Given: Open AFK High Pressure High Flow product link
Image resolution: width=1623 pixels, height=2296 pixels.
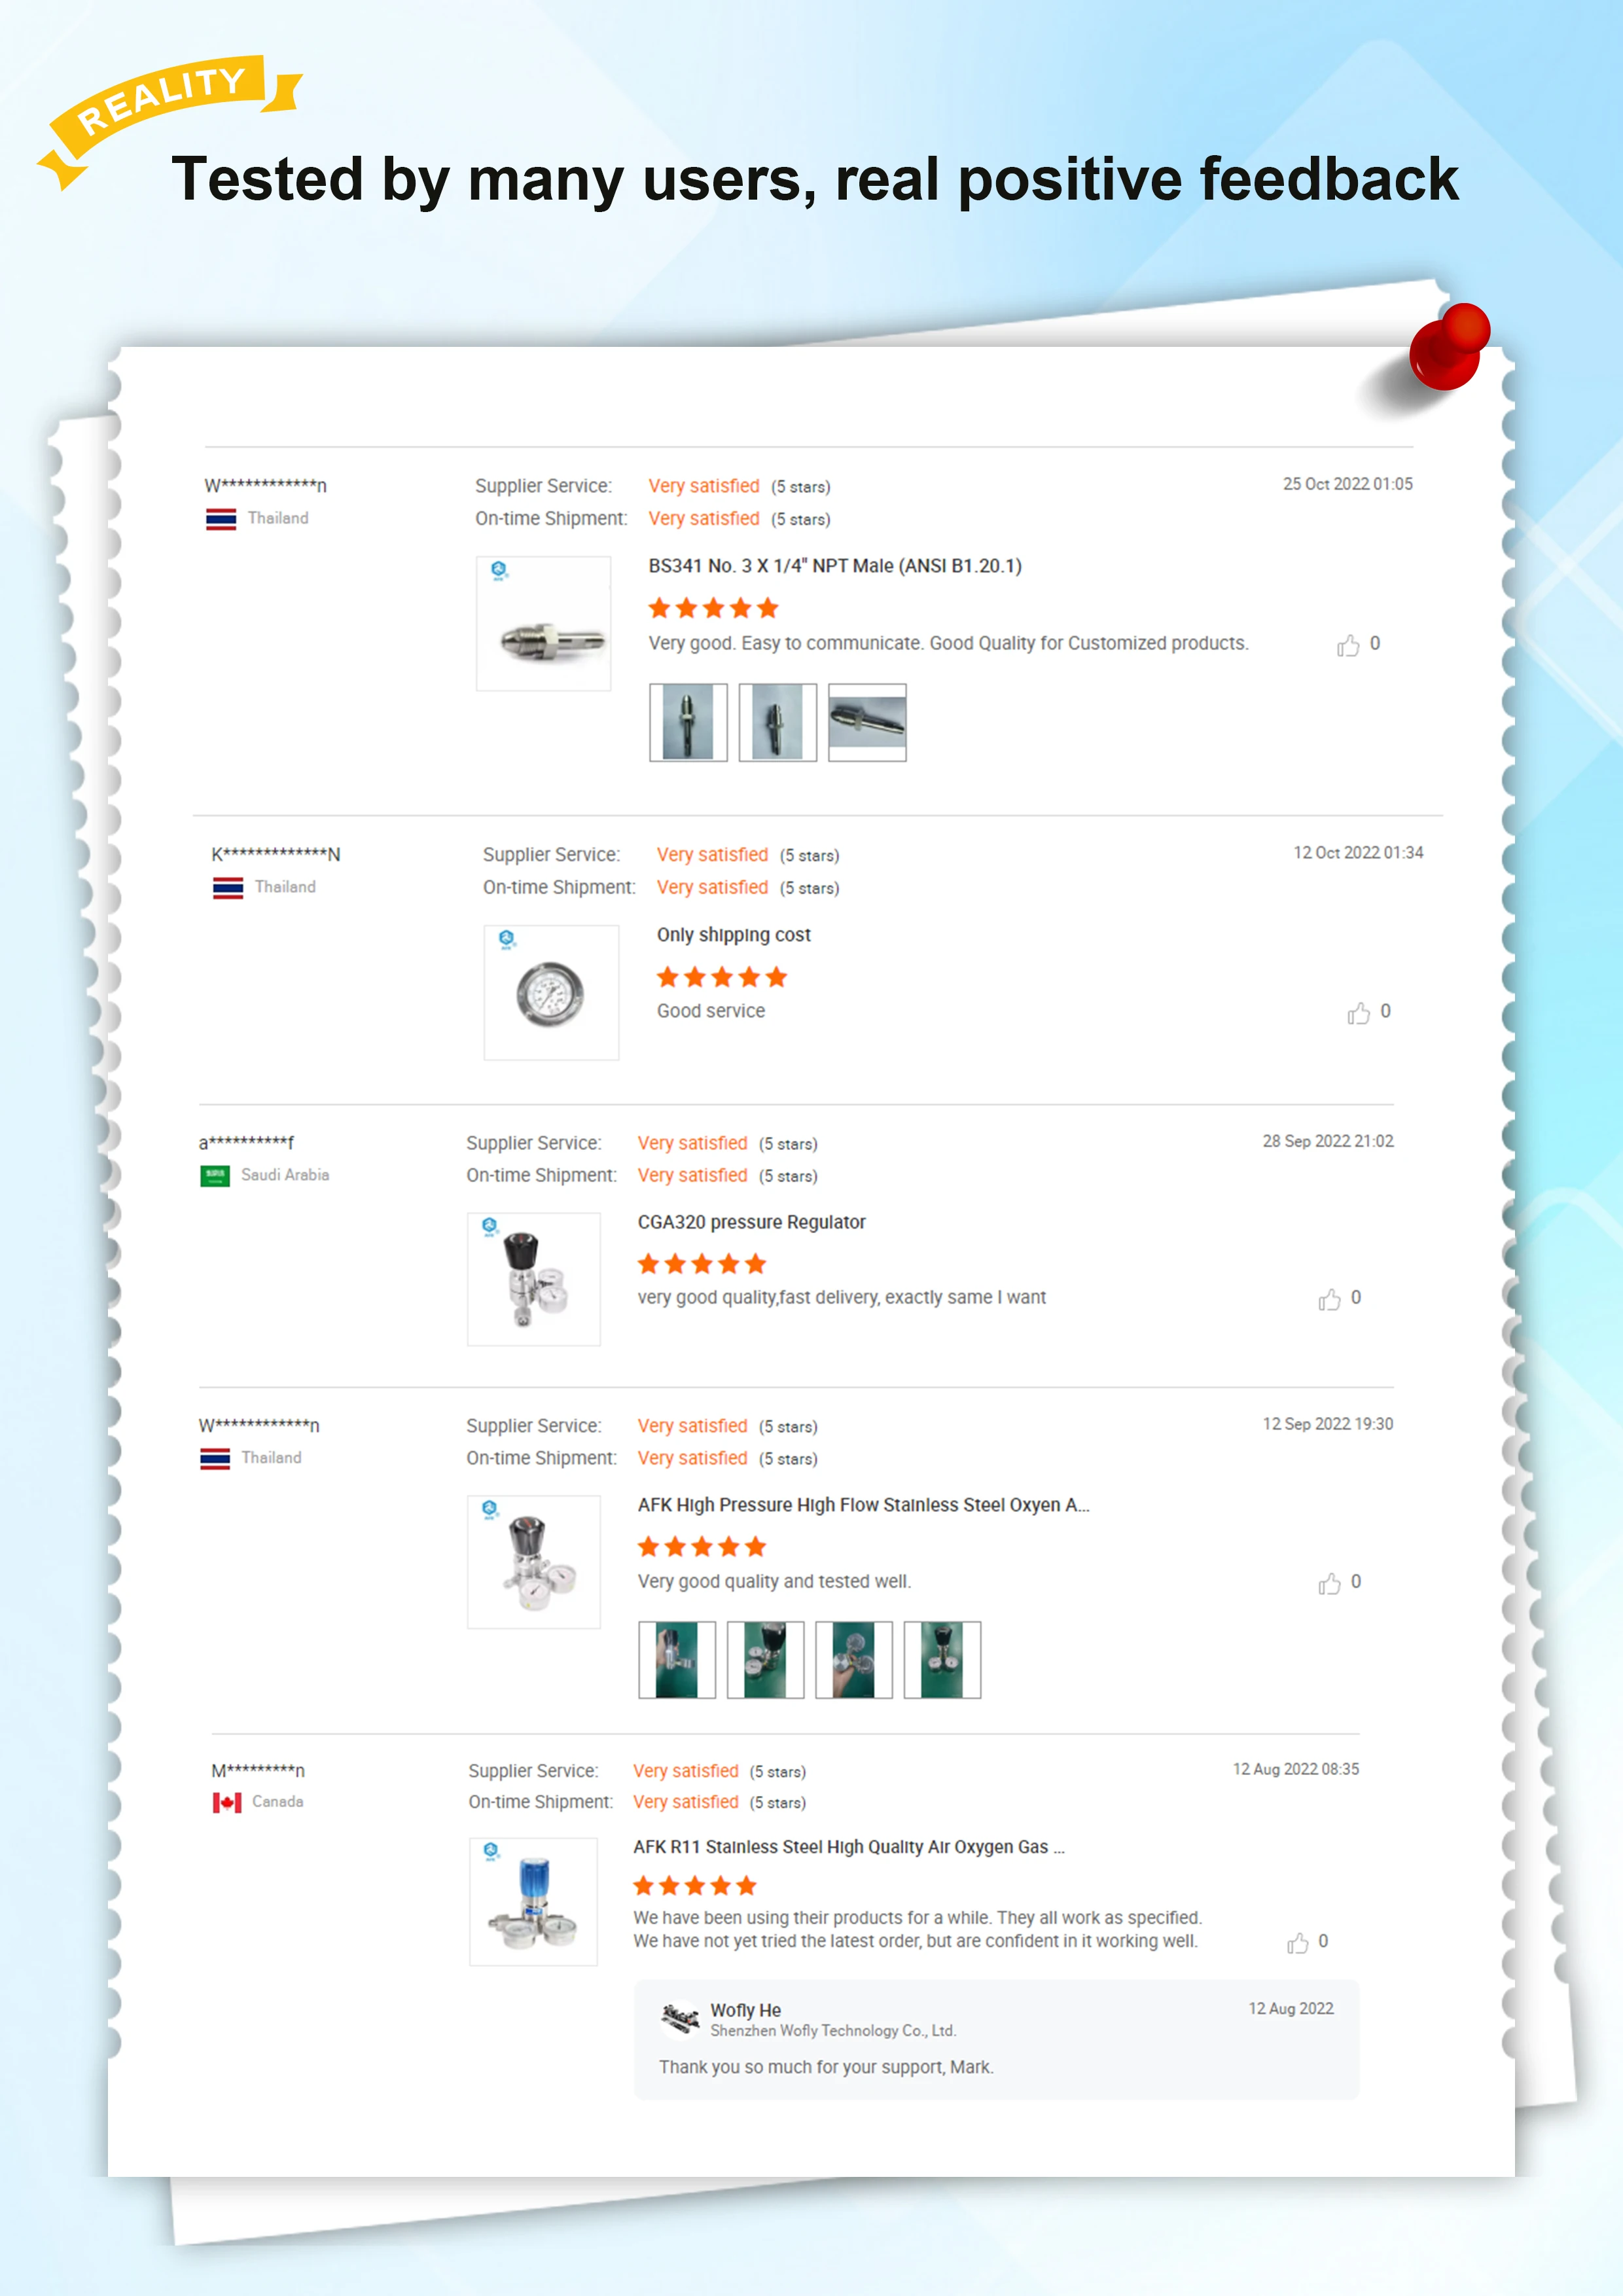Looking at the screenshot, I should 863,1505.
